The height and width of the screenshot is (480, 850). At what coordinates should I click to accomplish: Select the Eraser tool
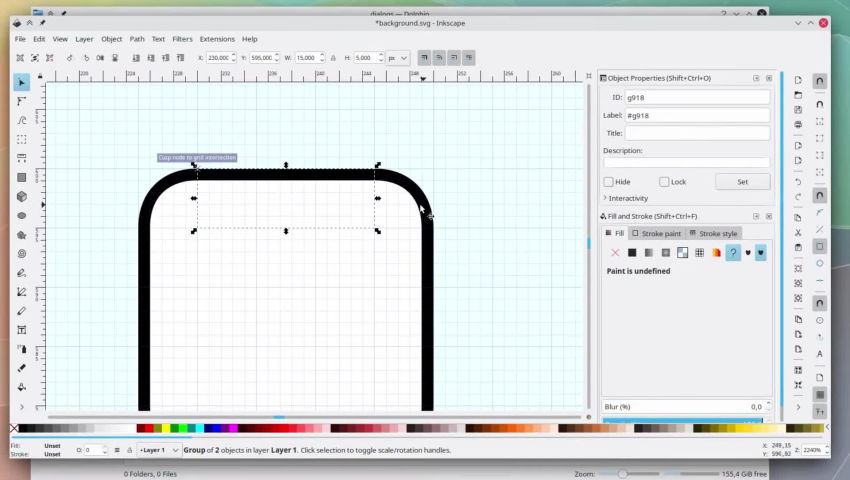22,368
